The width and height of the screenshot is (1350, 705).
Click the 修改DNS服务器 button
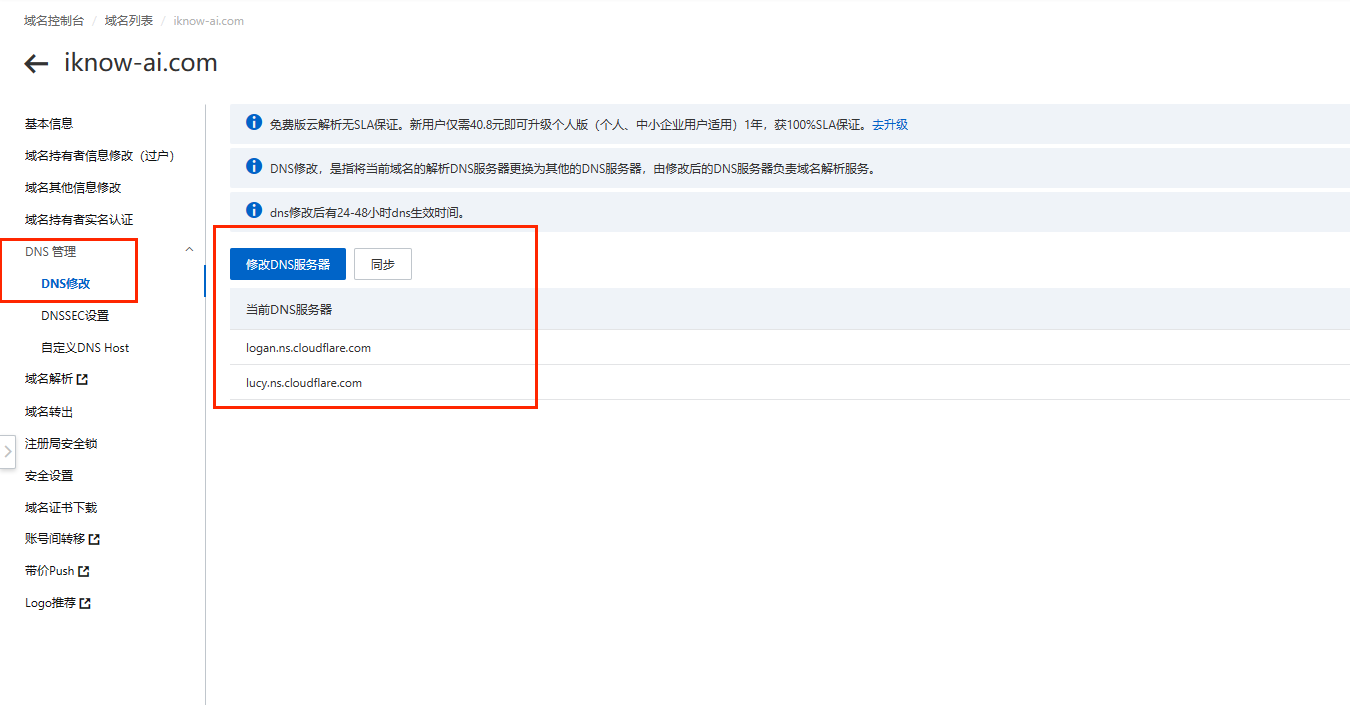click(x=288, y=264)
